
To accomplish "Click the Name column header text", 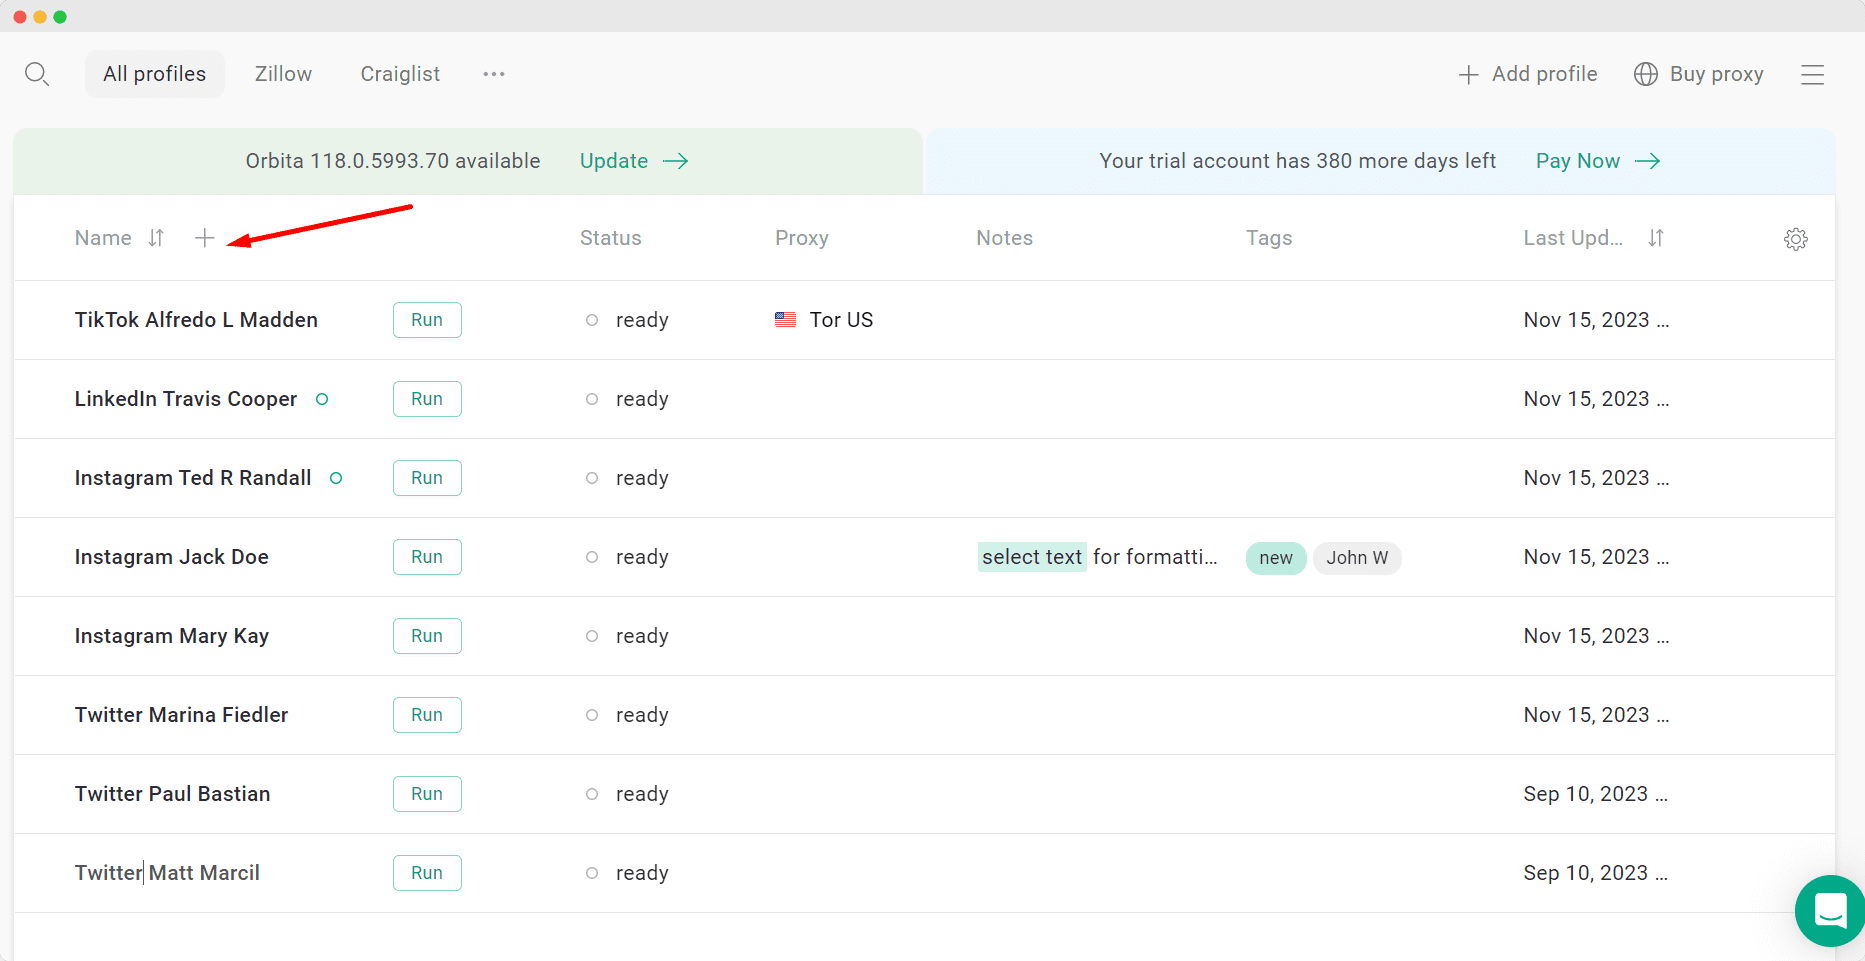I will 103,238.
